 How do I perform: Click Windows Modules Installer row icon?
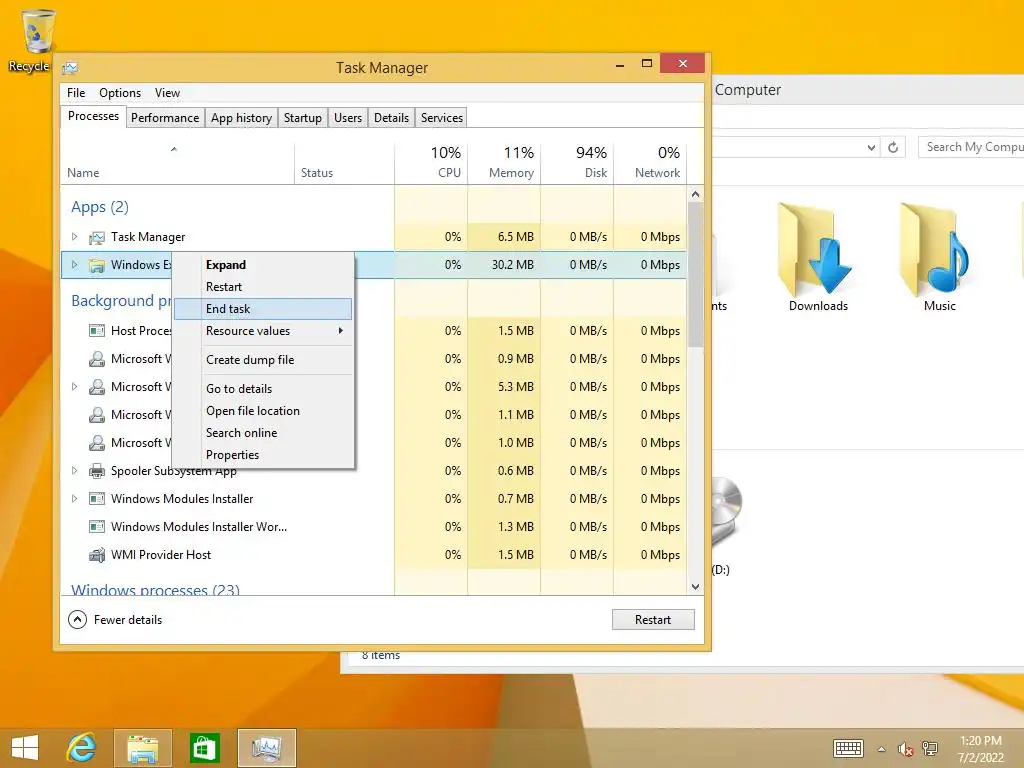pyautogui.click(x=97, y=499)
